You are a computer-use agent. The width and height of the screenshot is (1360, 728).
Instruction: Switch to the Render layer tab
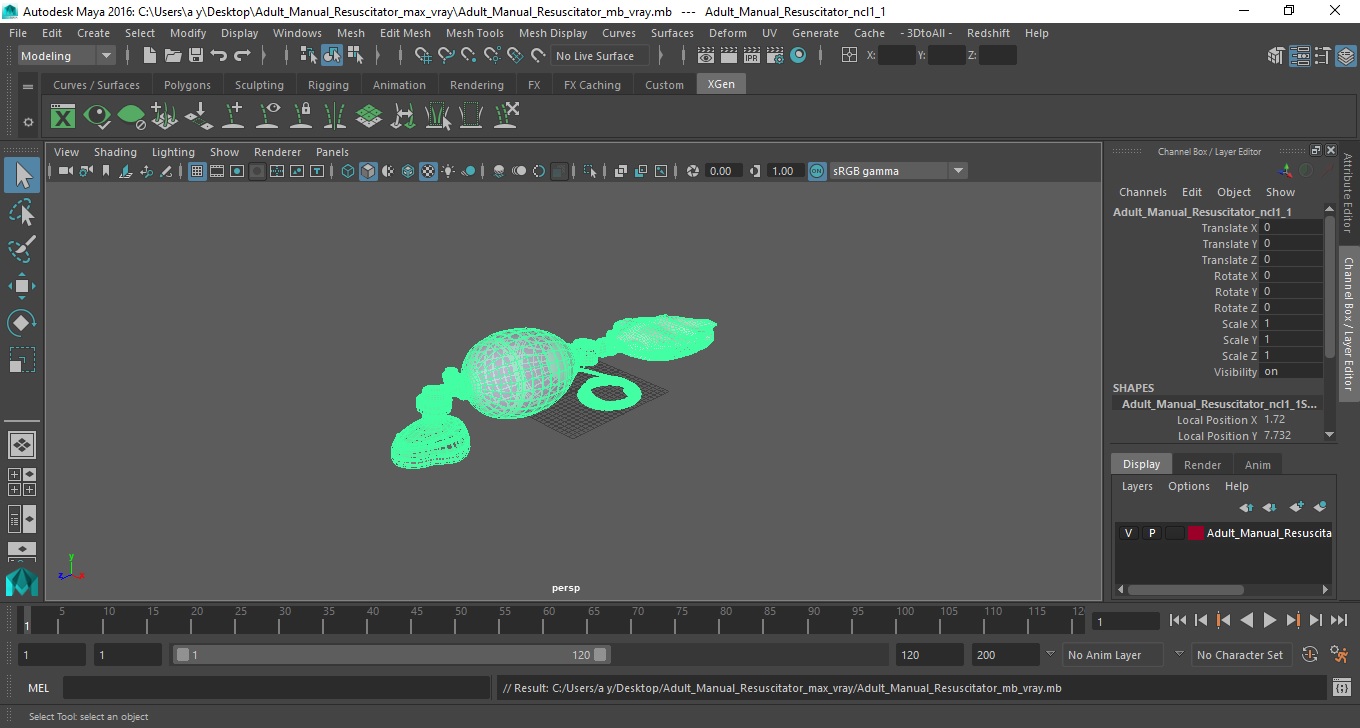click(1202, 465)
